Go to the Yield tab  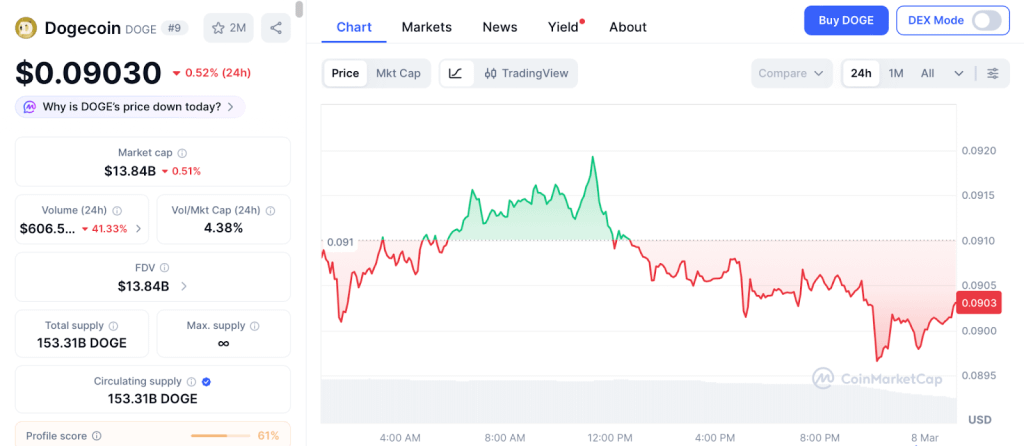tap(563, 27)
